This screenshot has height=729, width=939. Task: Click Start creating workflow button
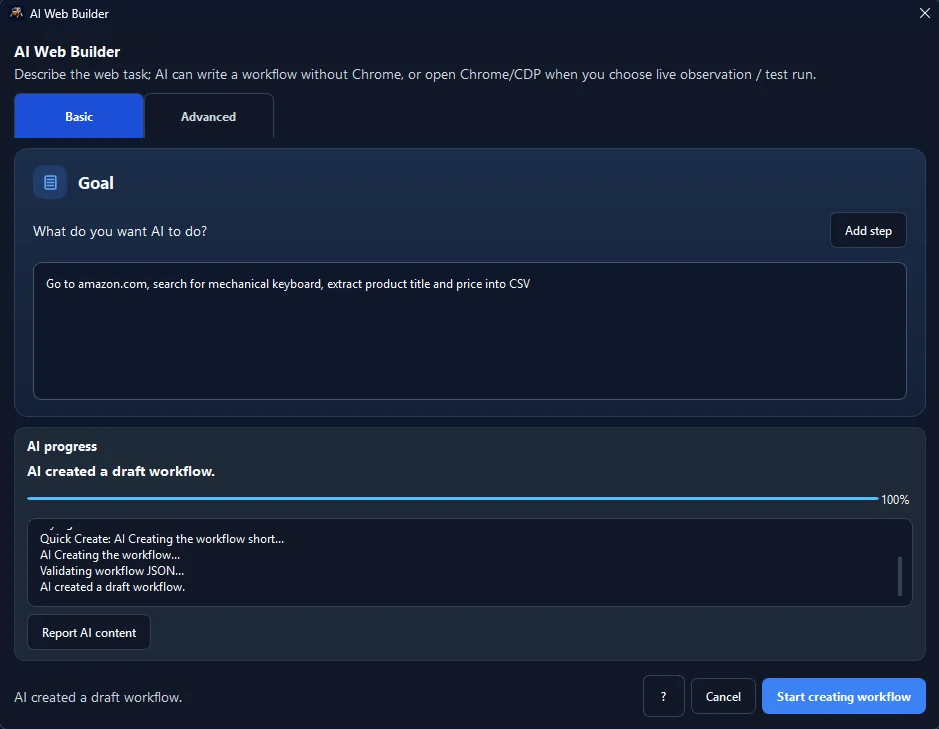(x=843, y=696)
